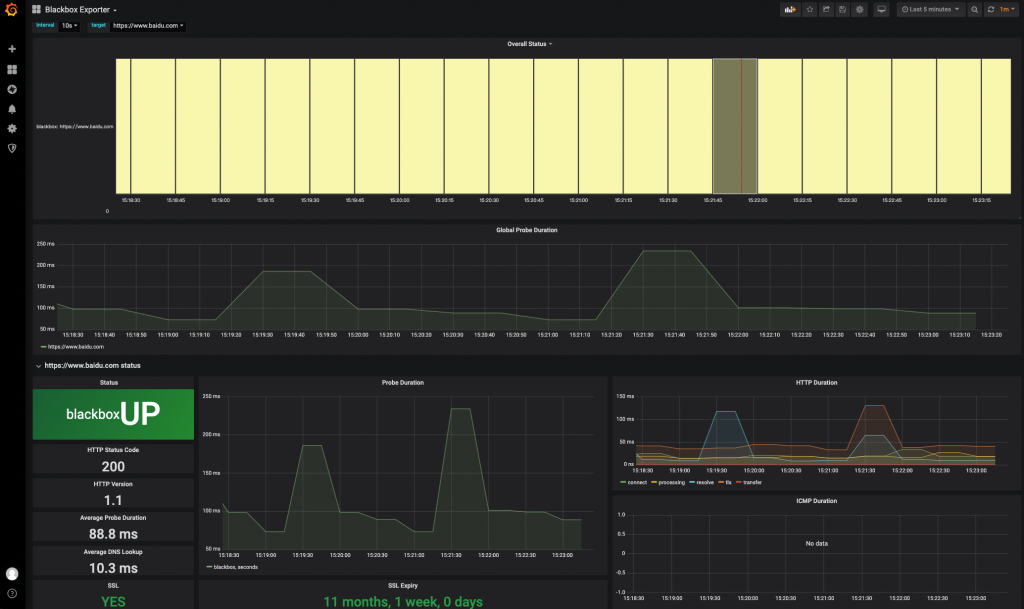
Task: Toggle the resolve series in HTTP Duration legend
Action: click(704, 482)
